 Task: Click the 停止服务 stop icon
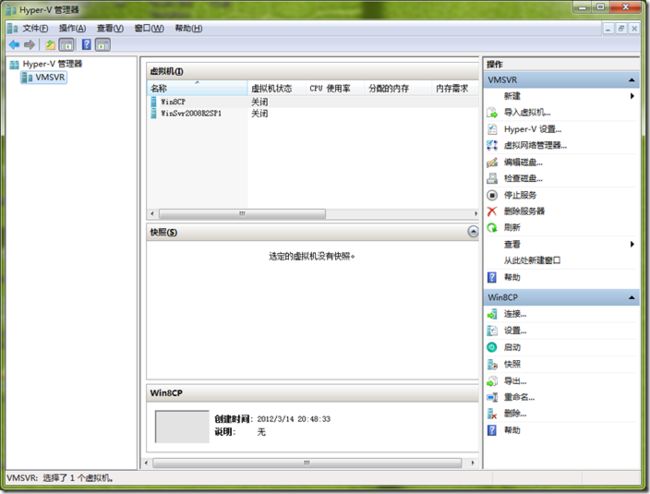492,195
